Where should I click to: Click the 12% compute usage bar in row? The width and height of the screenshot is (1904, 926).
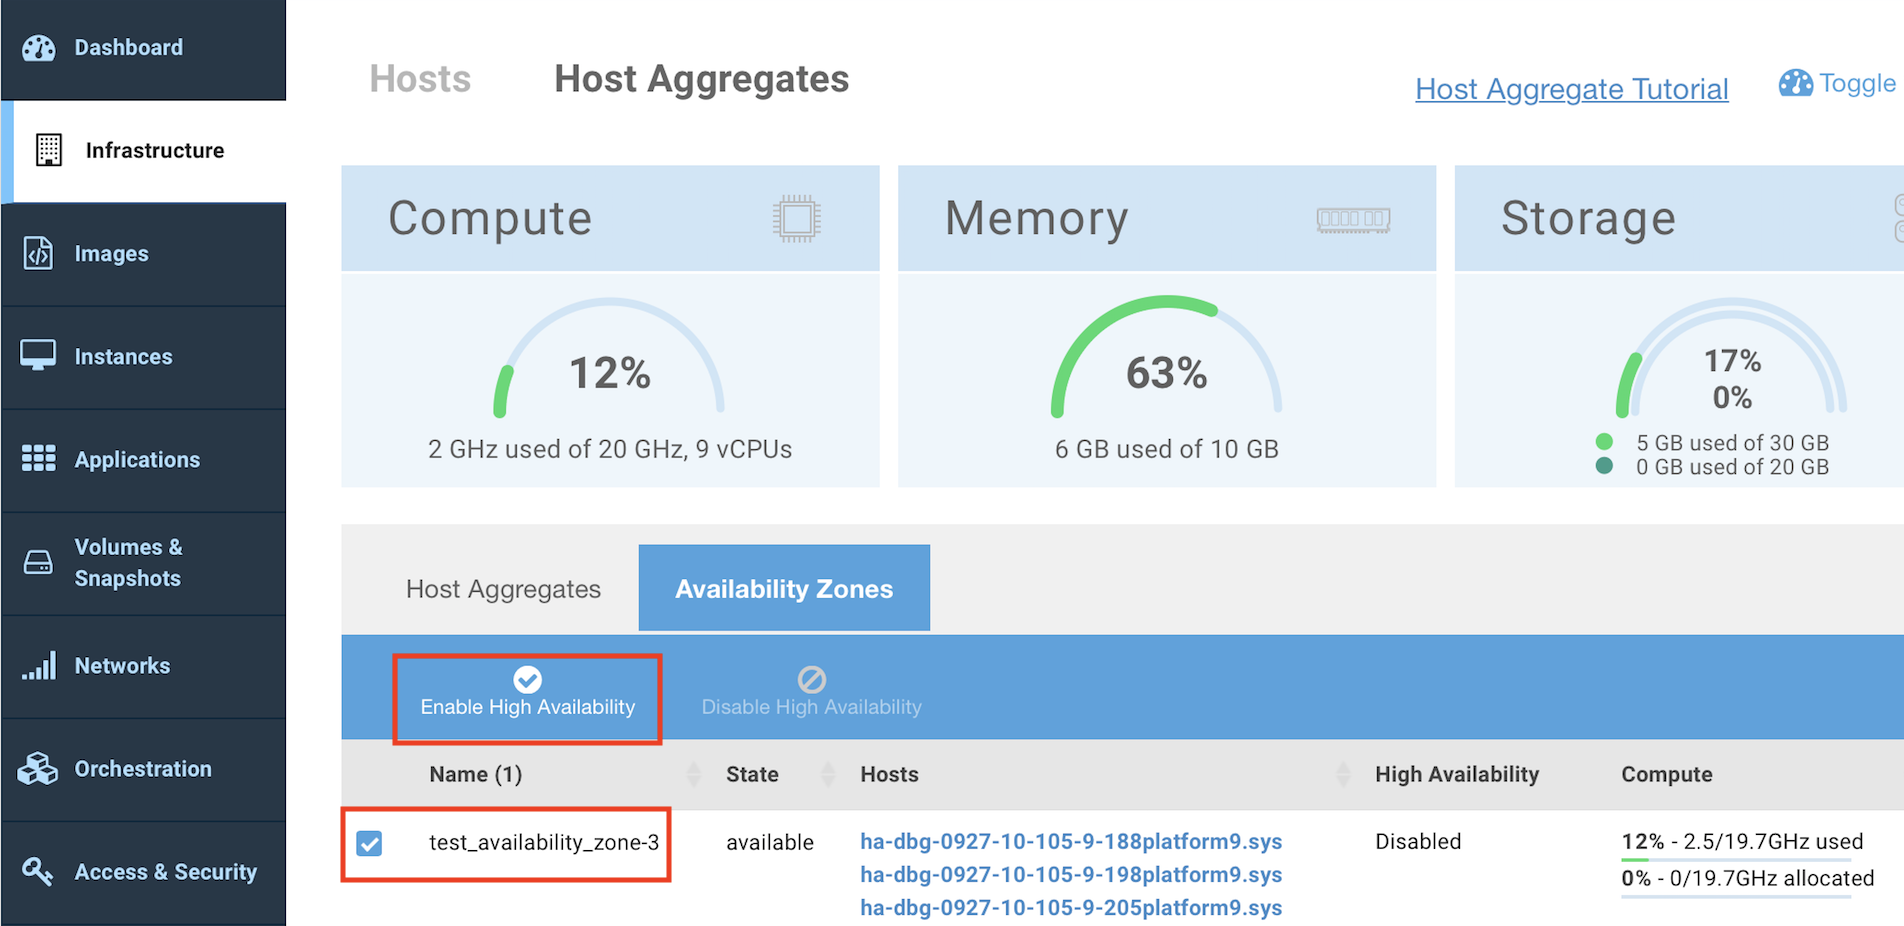coord(1735,859)
